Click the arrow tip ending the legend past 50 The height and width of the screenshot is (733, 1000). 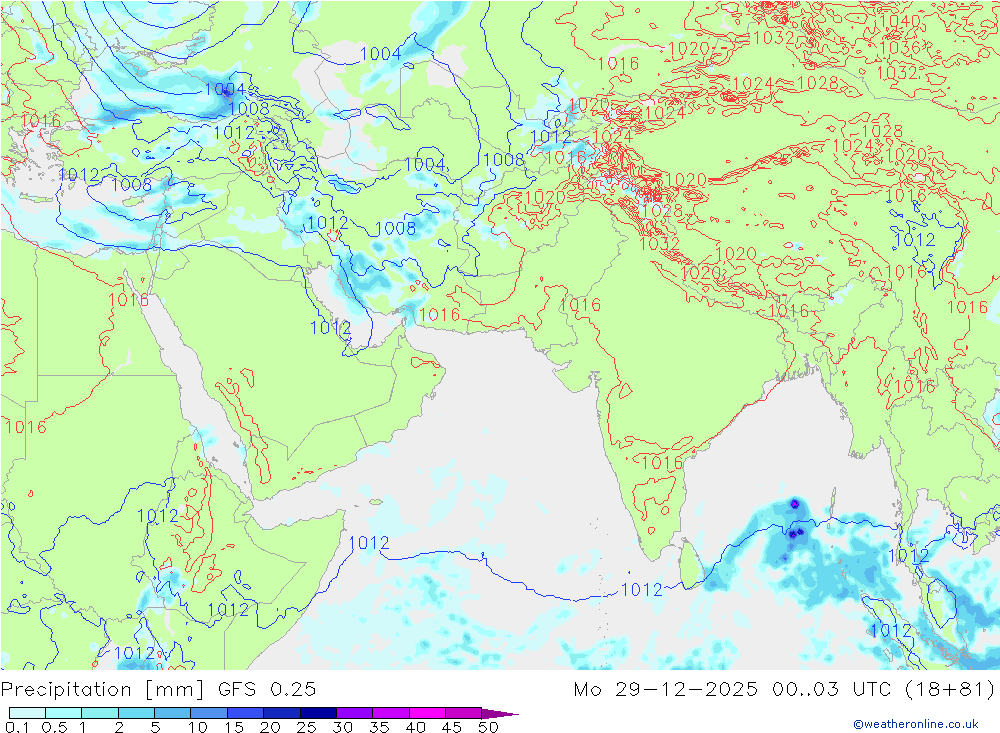coord(501,713)
